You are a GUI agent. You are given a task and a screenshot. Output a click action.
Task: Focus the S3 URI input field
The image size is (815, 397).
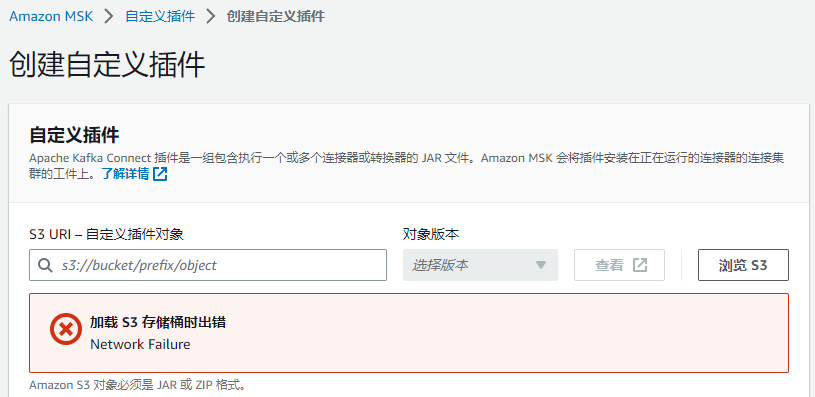click(x=208, y=265)
